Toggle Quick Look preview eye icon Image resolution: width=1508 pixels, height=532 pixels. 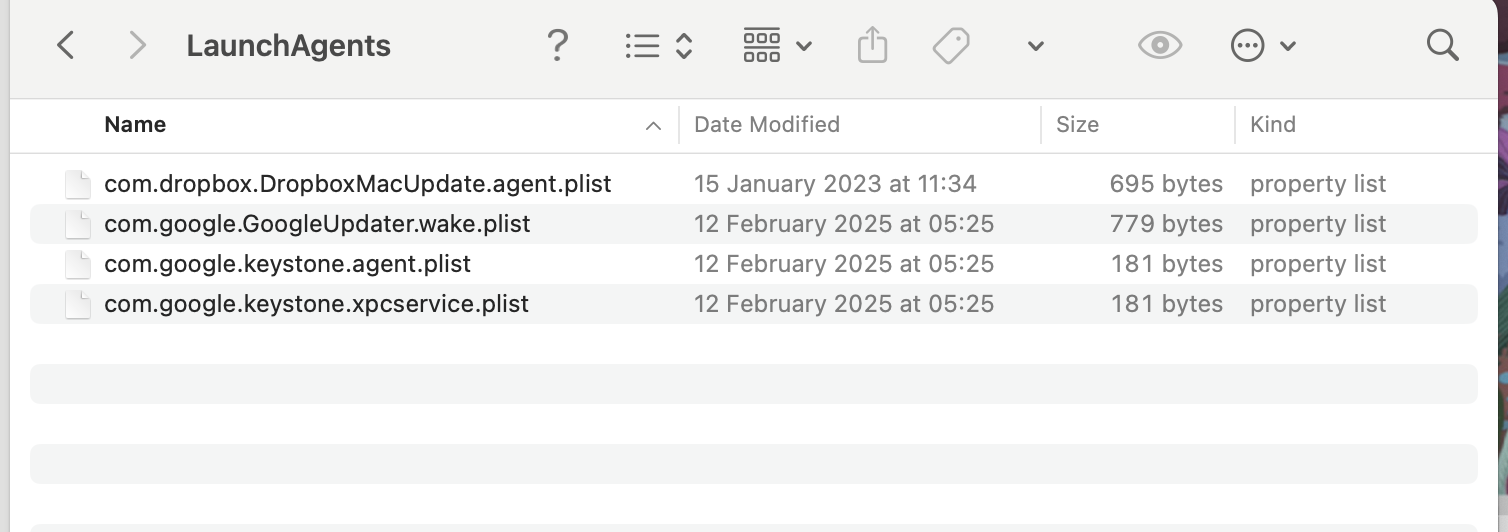1160,45
